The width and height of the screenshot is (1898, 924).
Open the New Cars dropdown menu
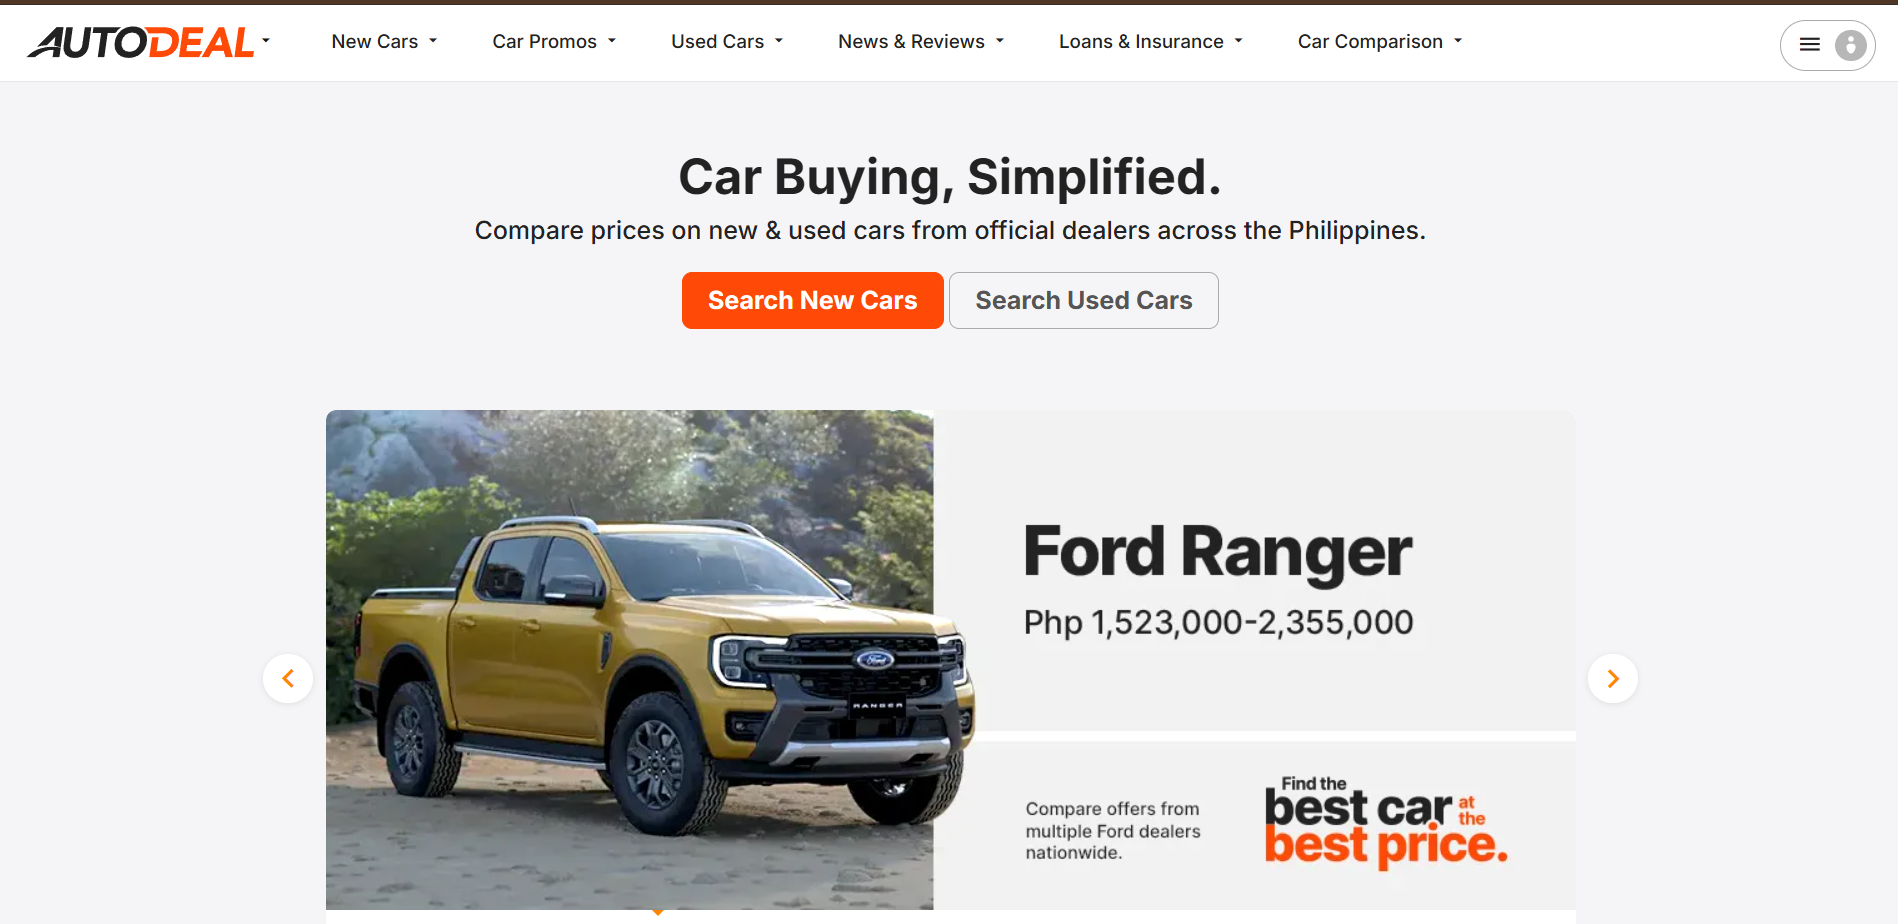point(385,42)
